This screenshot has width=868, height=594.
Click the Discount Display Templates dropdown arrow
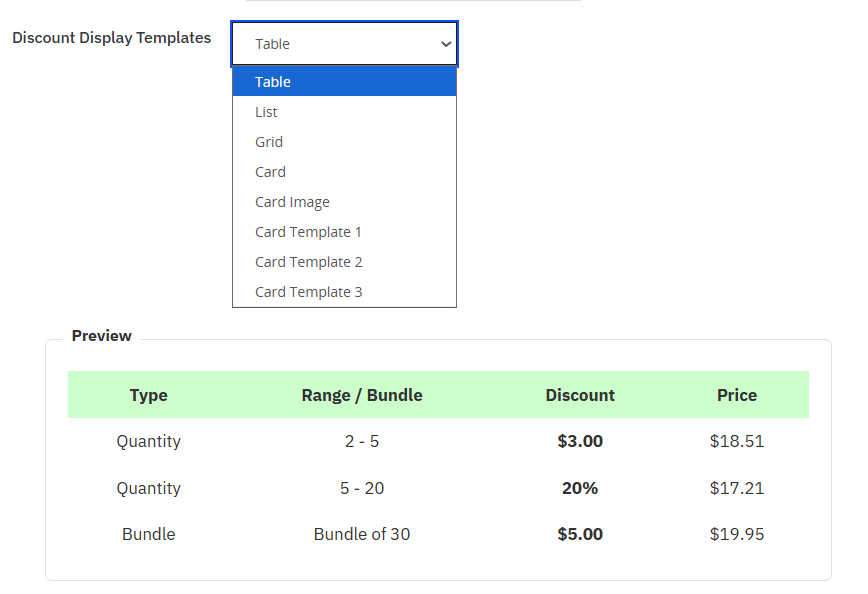tap(446, 44)
